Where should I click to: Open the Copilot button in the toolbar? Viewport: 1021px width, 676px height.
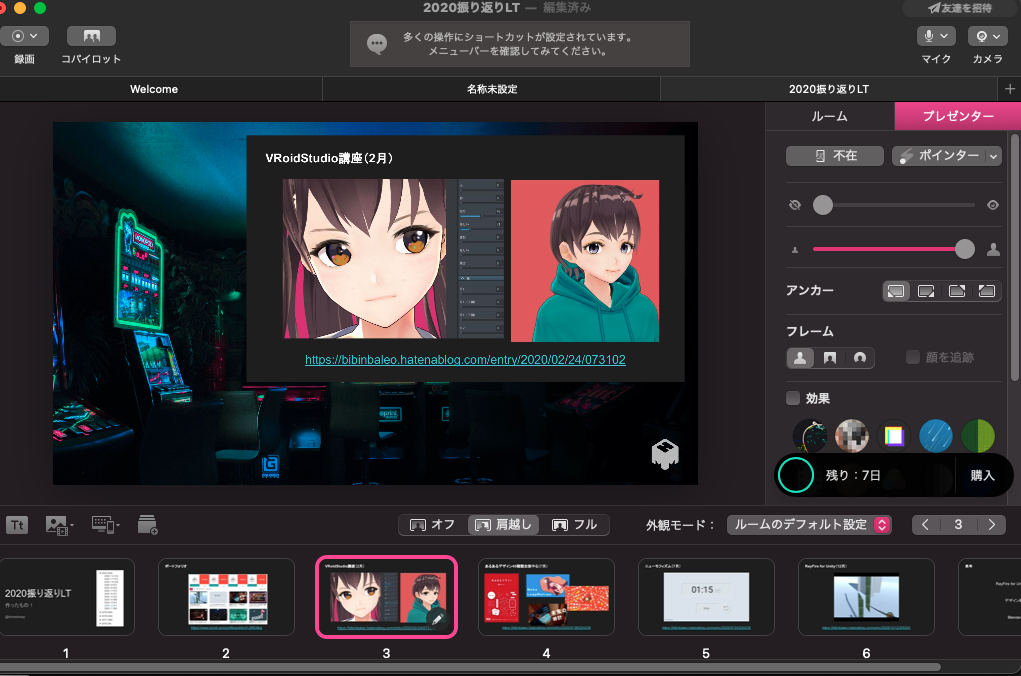(x=91, y=36)
